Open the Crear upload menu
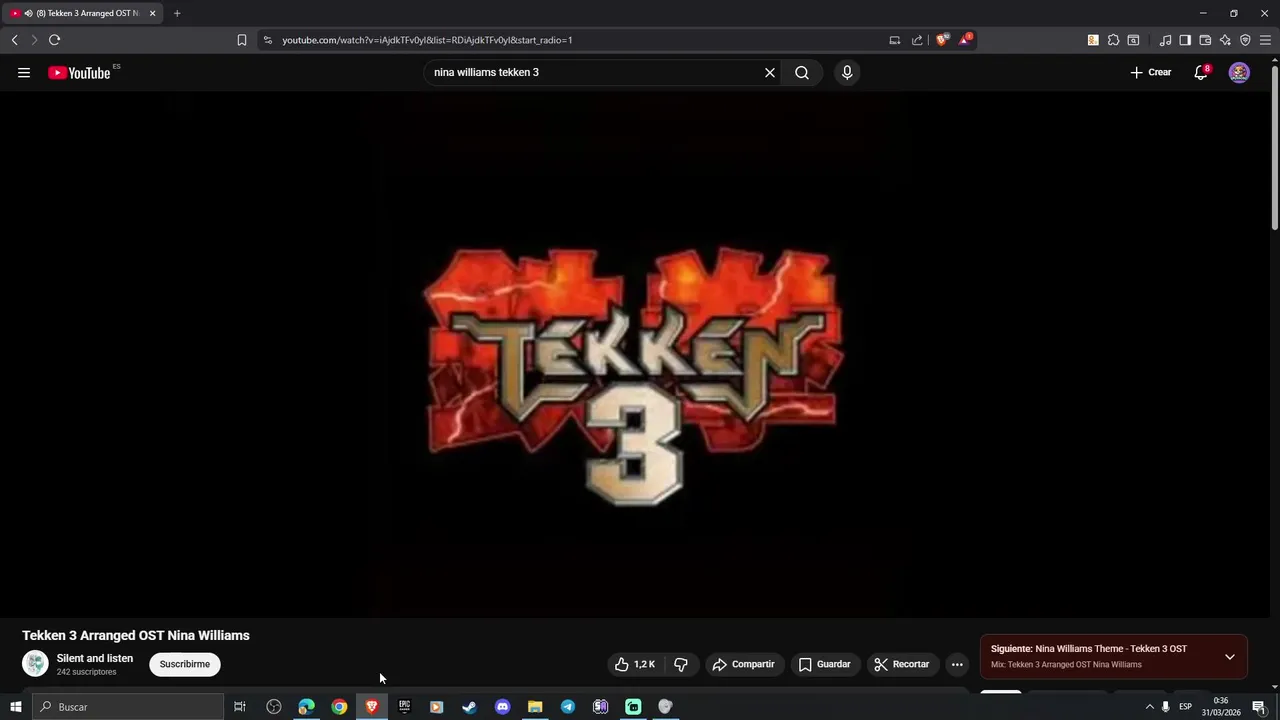 pyautogui.click(x=1151, y=72)
